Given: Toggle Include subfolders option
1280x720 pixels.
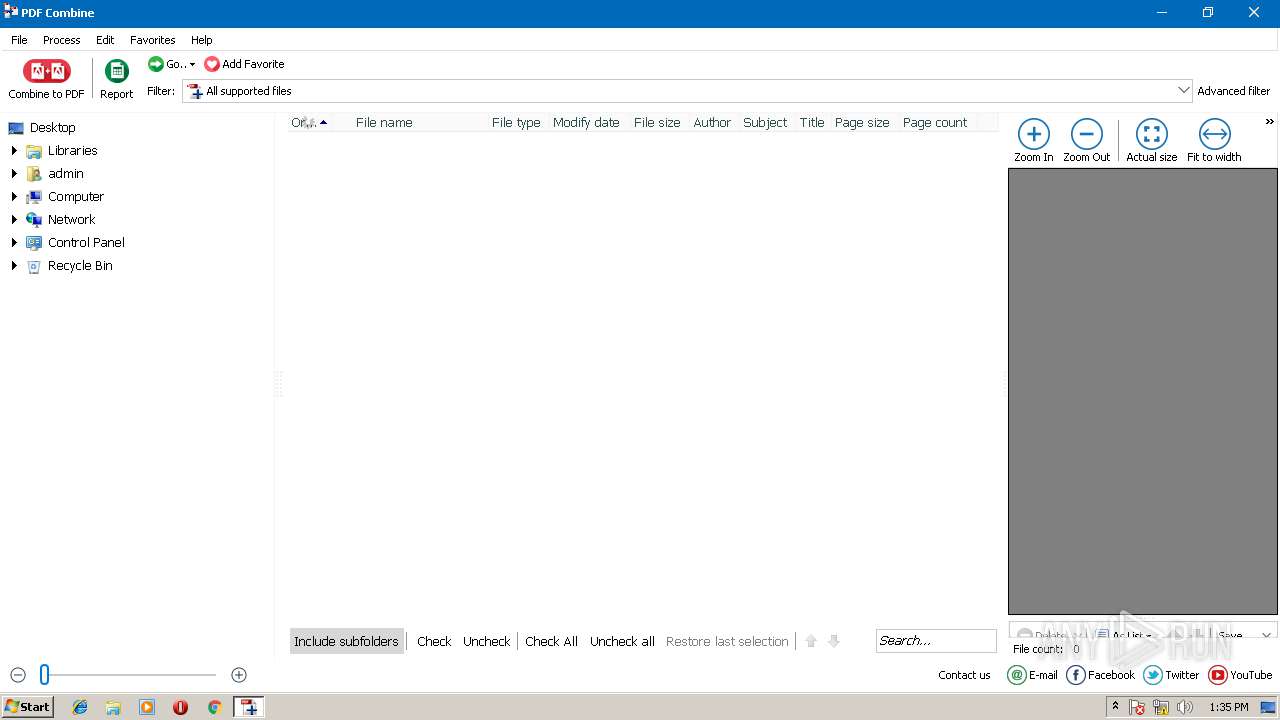Looking at the screenshot, I should pos(346,641).
